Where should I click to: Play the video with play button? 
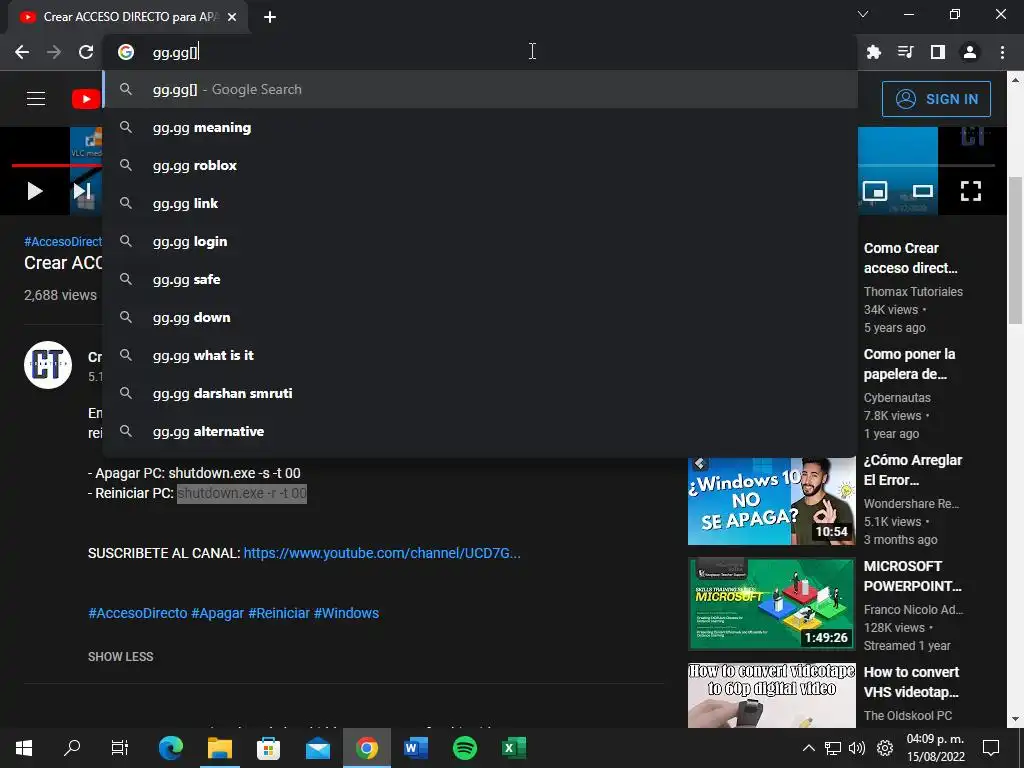(35, 191)
